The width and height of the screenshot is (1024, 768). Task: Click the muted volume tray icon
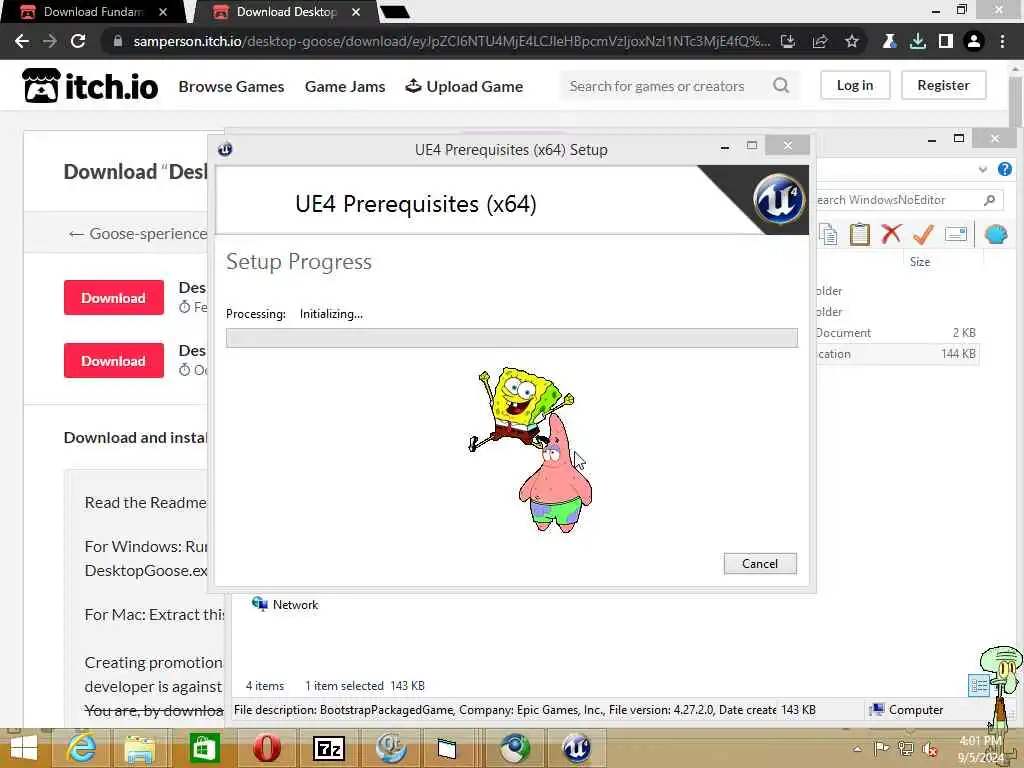coord(929,749)
